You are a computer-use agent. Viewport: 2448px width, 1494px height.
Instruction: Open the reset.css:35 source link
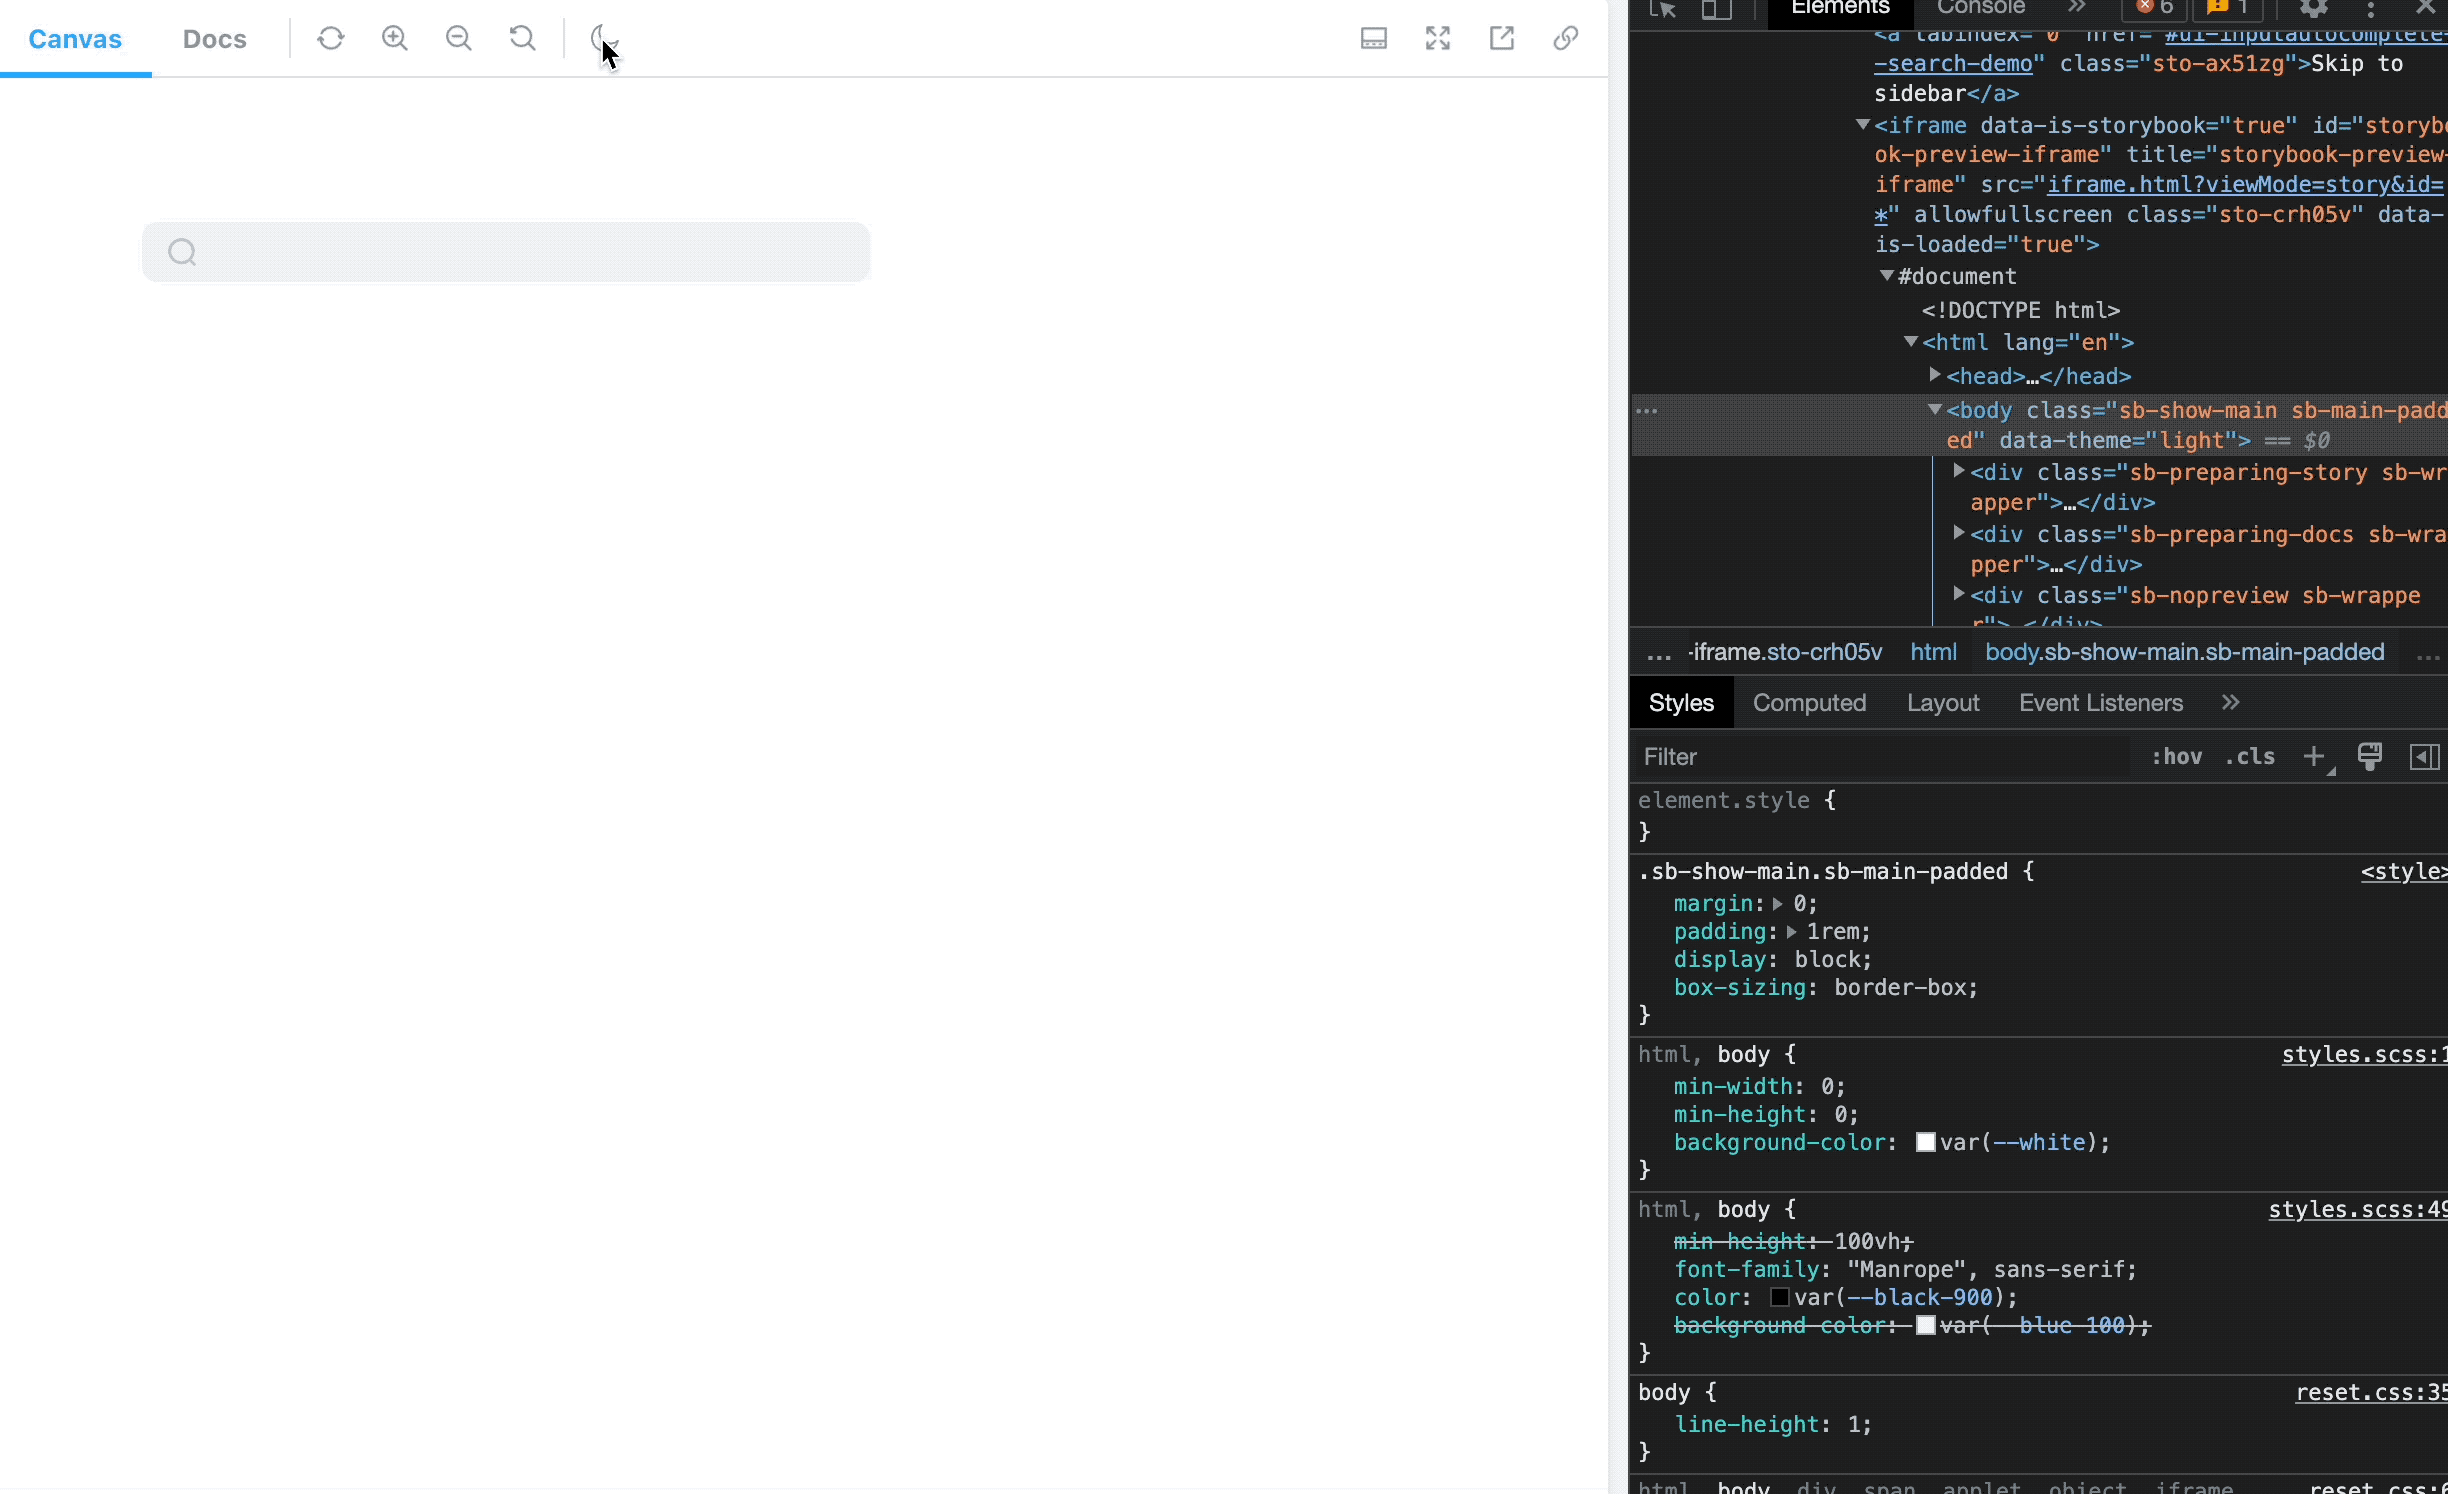2370,1393
